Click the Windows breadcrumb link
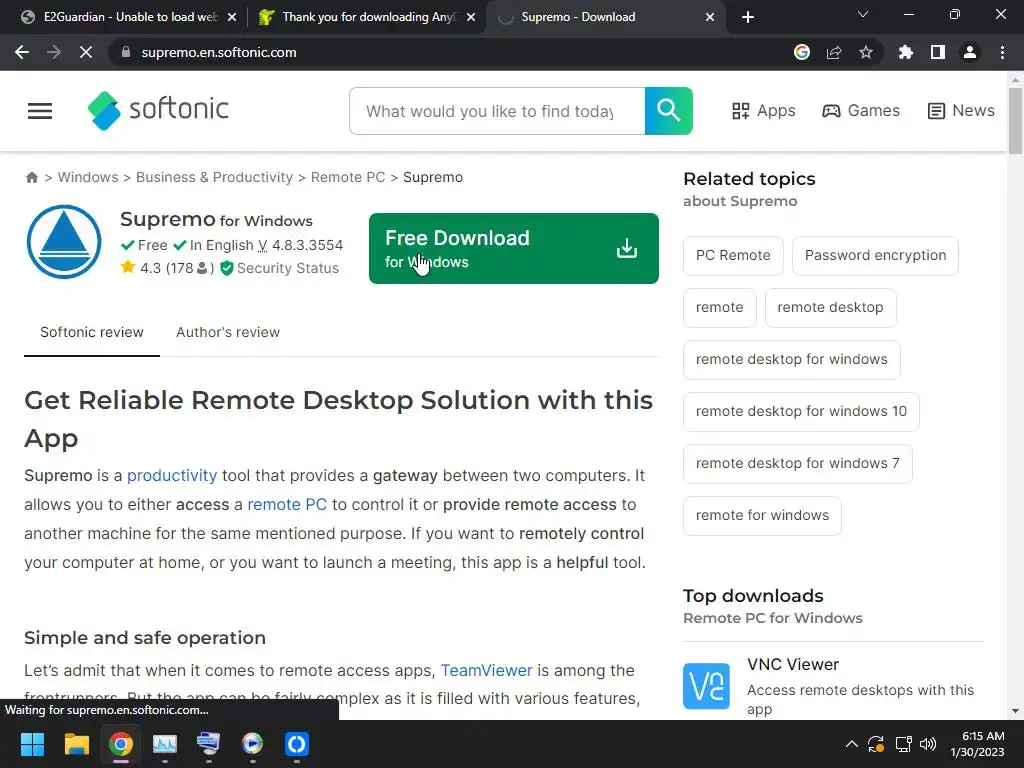1024x768 pixels. click(88, 178)
